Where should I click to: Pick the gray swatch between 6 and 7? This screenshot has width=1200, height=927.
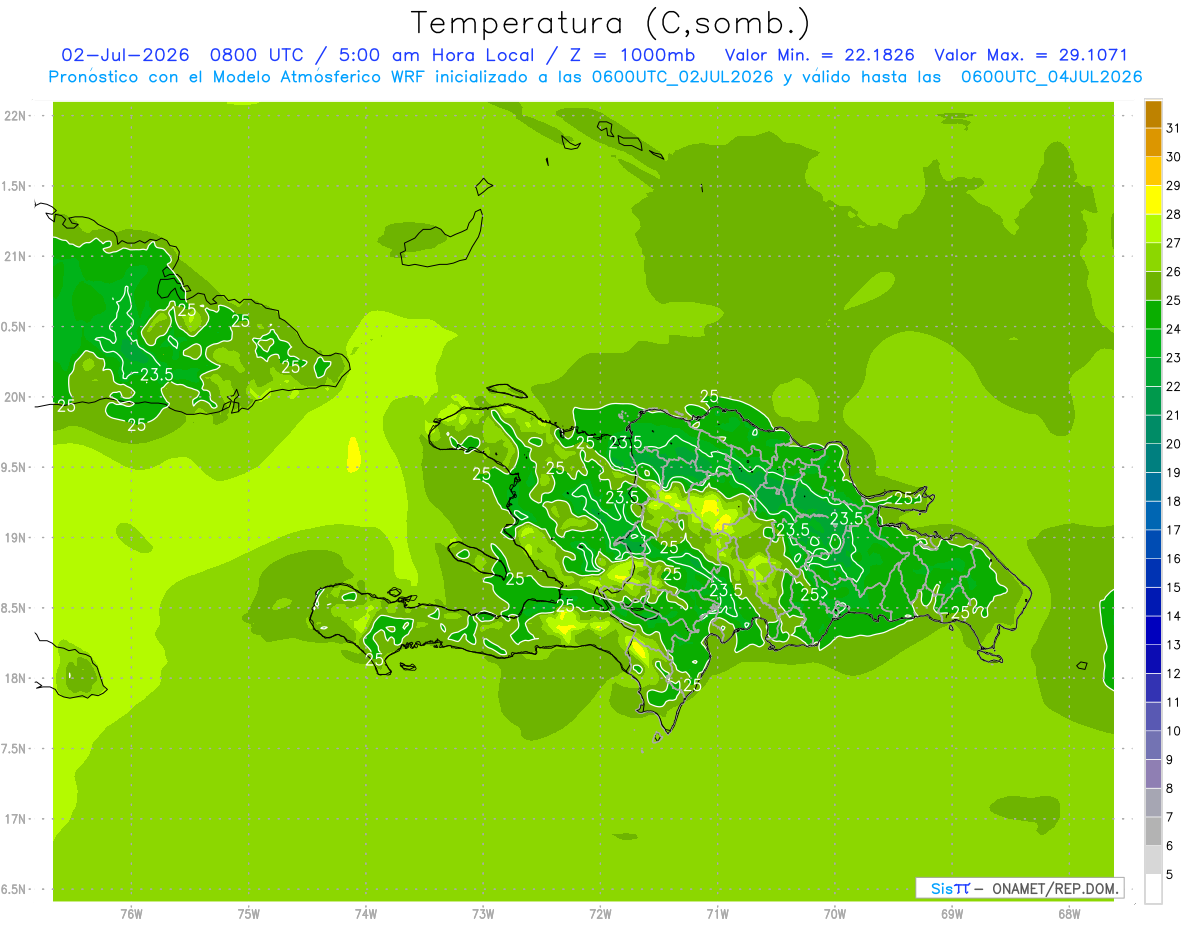tap(1153, 831)
